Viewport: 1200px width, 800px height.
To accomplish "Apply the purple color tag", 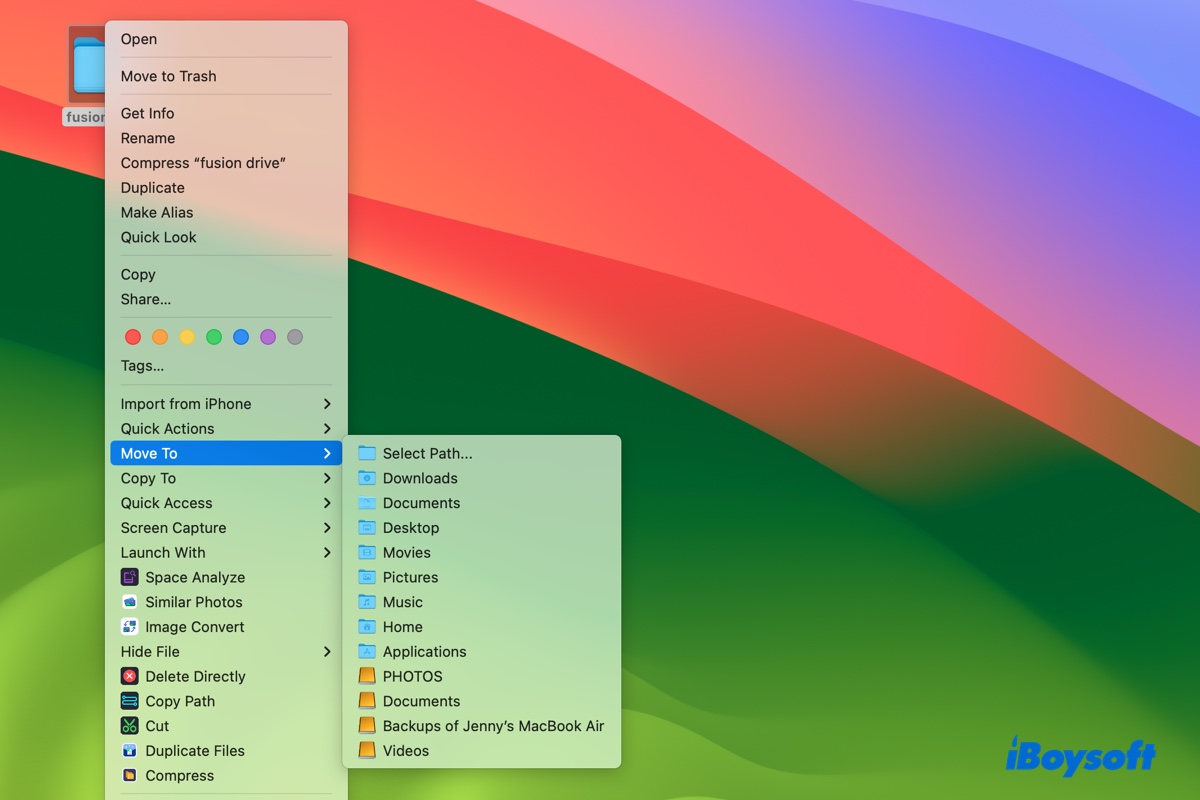I will tap(268, 337).
